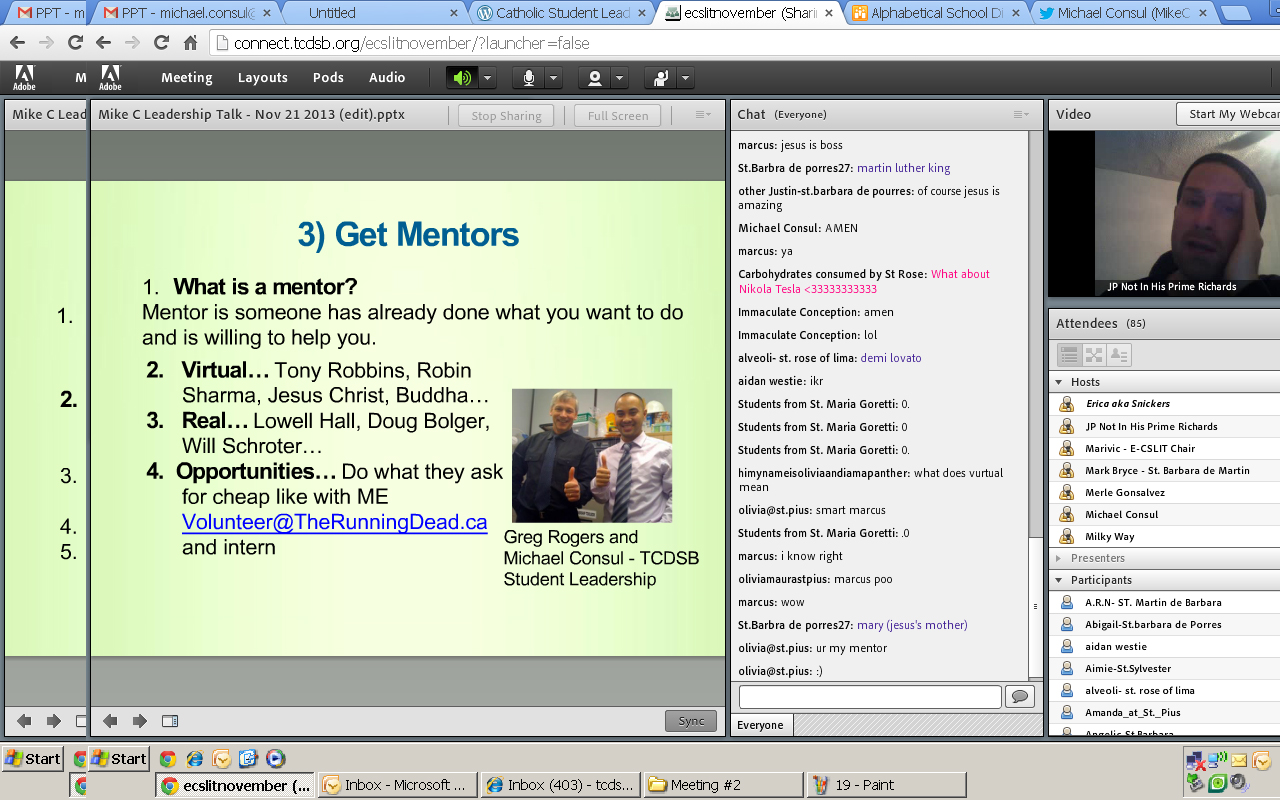
Task: Open the Pods menu
Action: coord(328,78)
